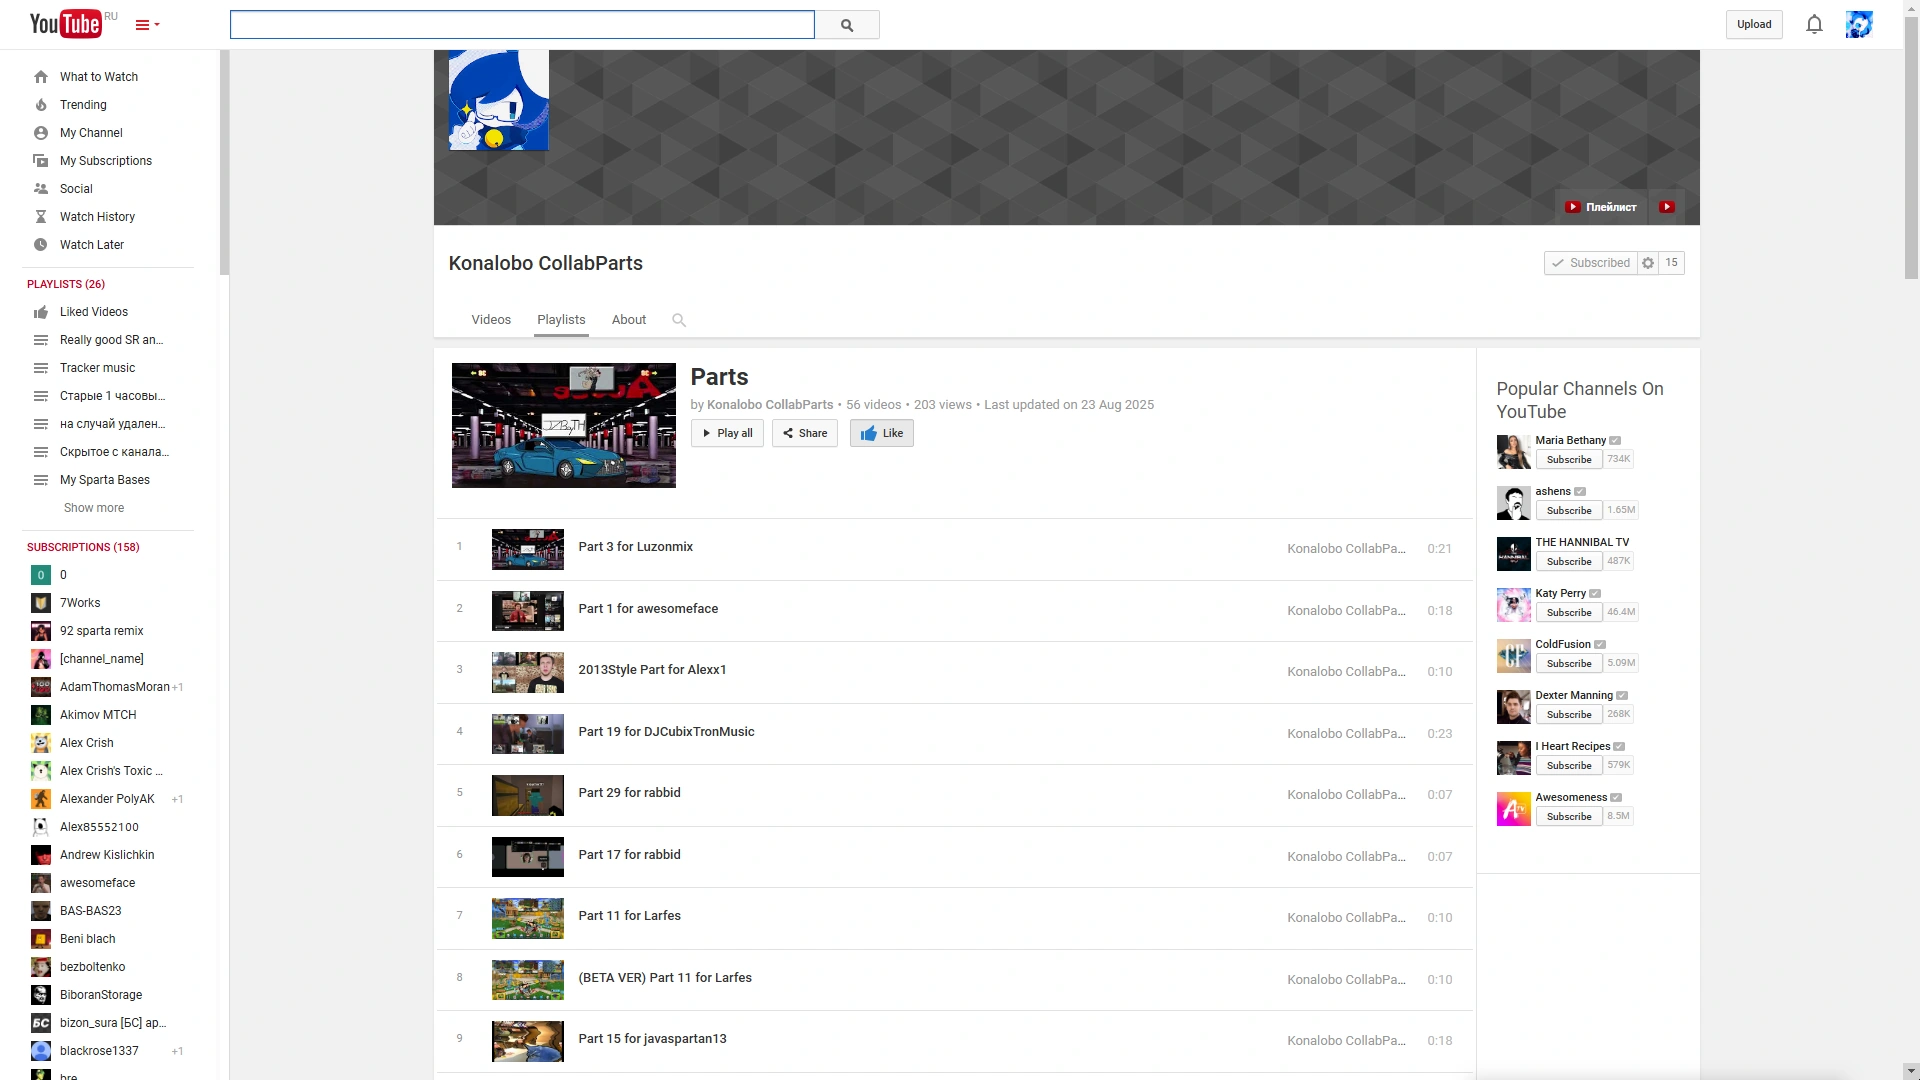Click the YouTube logo
Image resolution: width=1920 pixels, height=1080 pixels.
pyautogui.click(x=65, y=24)
